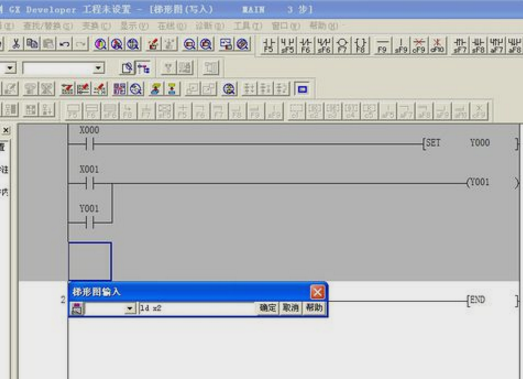Click the 取消 cancel button
The height and width of the screenshot is (379, 523).
291,308
